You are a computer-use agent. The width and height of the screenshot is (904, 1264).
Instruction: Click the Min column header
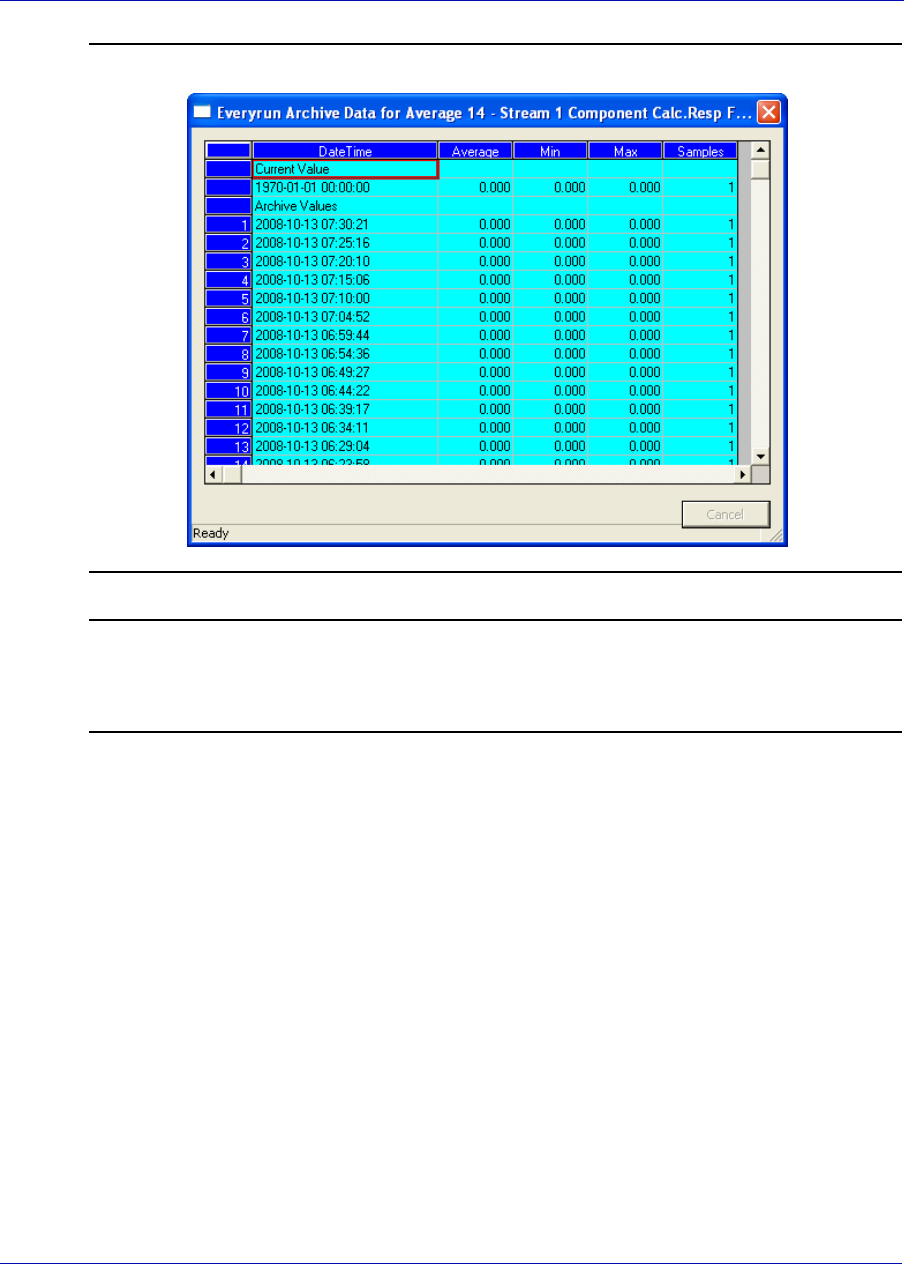[550, 151]
